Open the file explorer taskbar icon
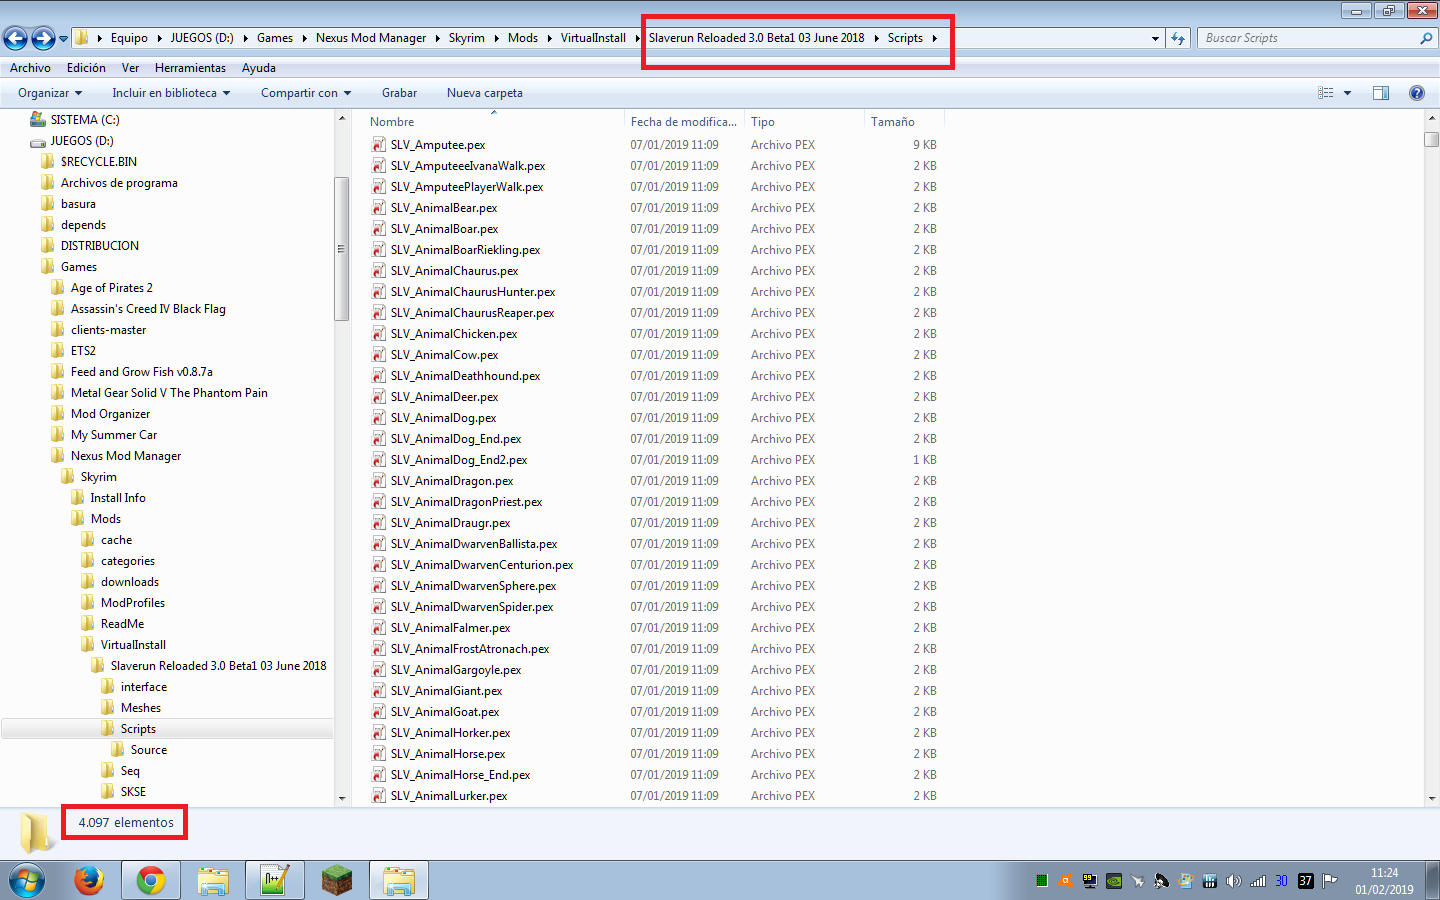1440x900 pixels. [399, 880]
